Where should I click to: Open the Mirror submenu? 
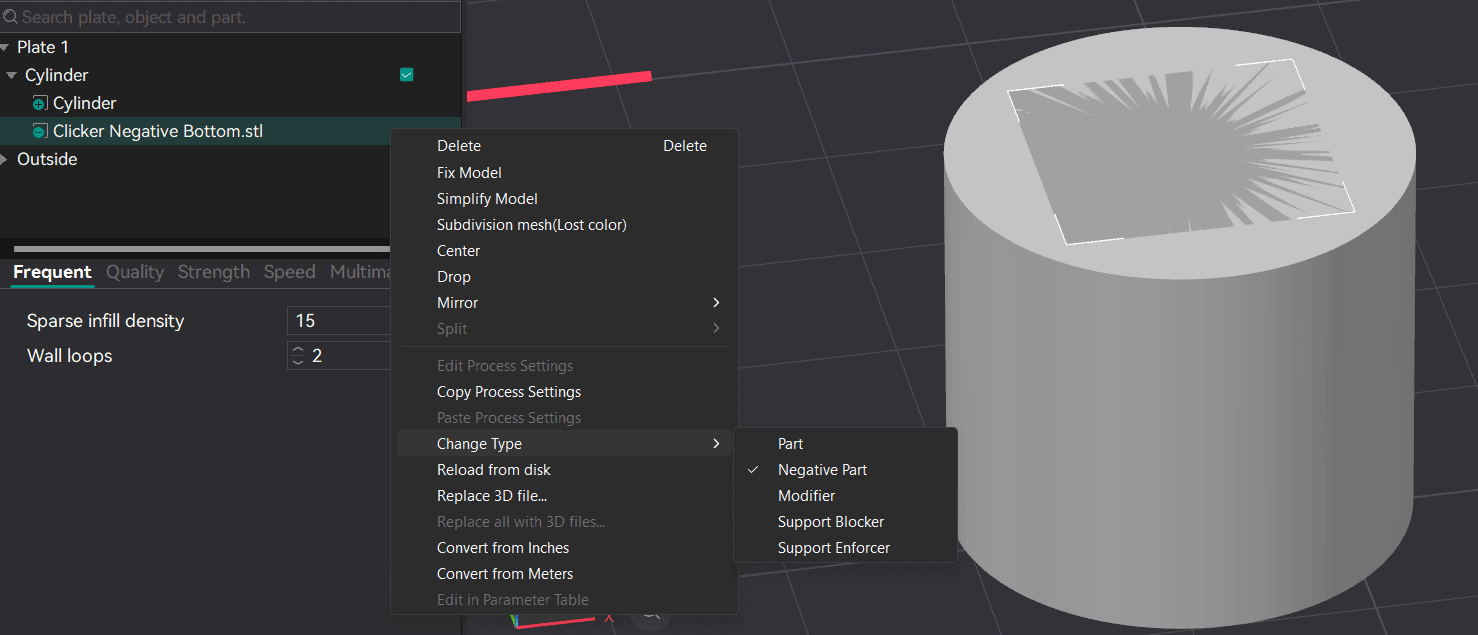[564, 303]
